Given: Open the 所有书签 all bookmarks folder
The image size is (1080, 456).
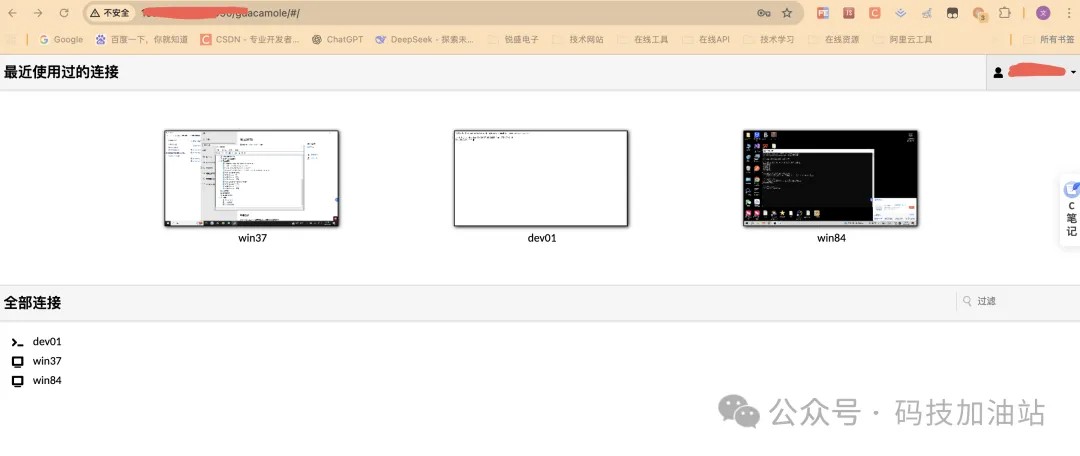Looking at the screenshot, I should tap(1048, 39).
